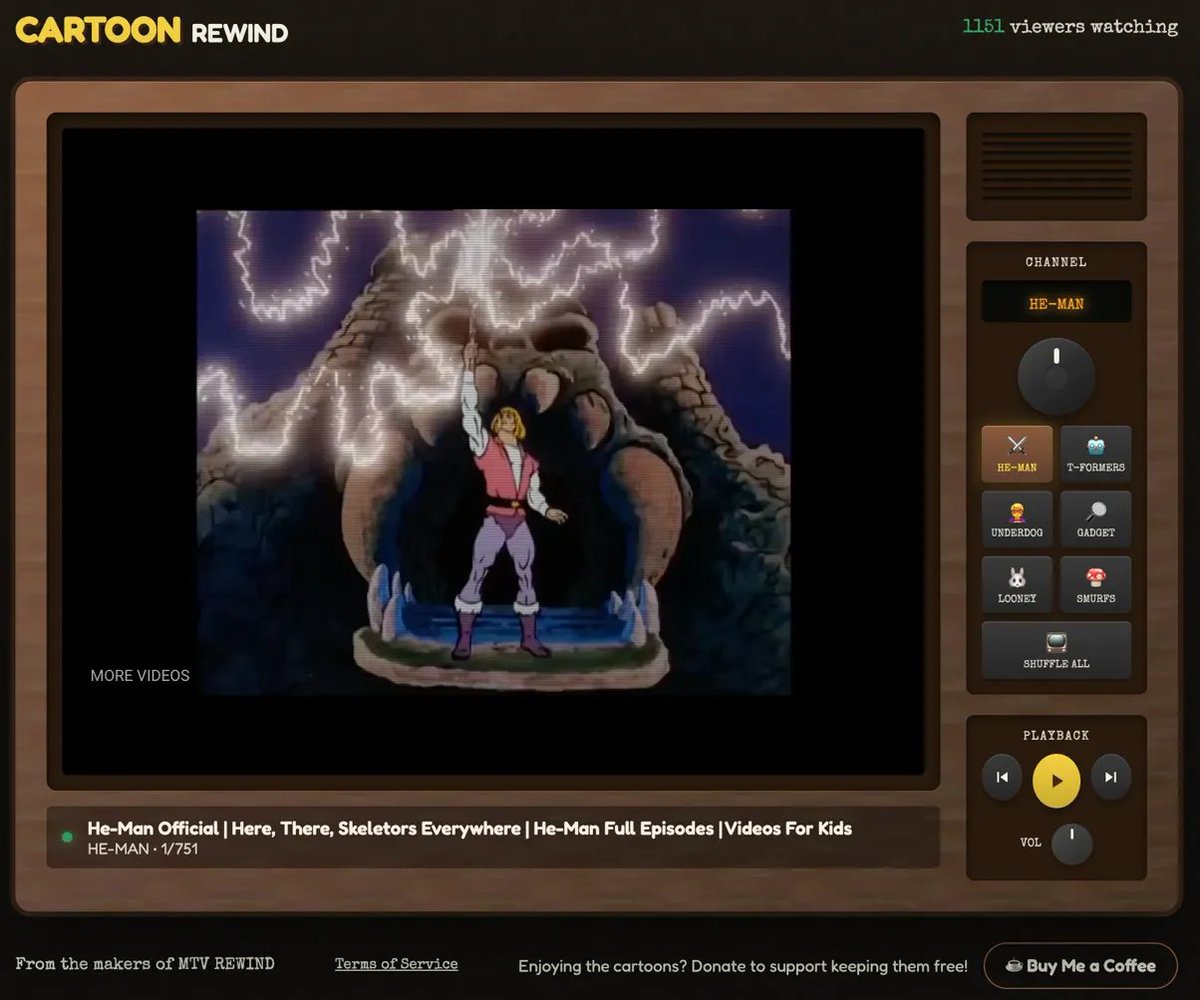Select the HE-MAN channel button

[1017, 454]
